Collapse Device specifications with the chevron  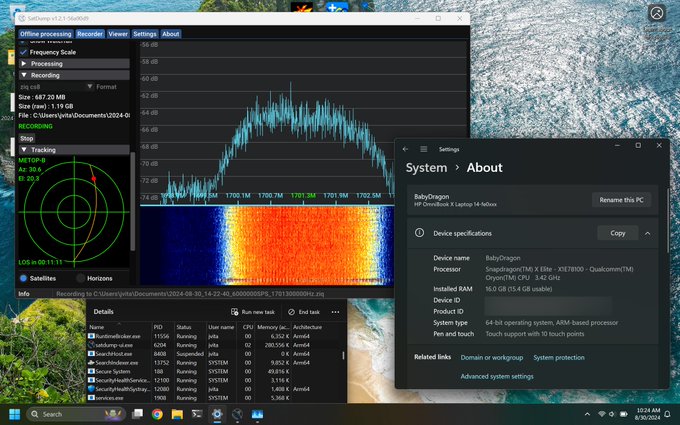click(x=647, y=233)
